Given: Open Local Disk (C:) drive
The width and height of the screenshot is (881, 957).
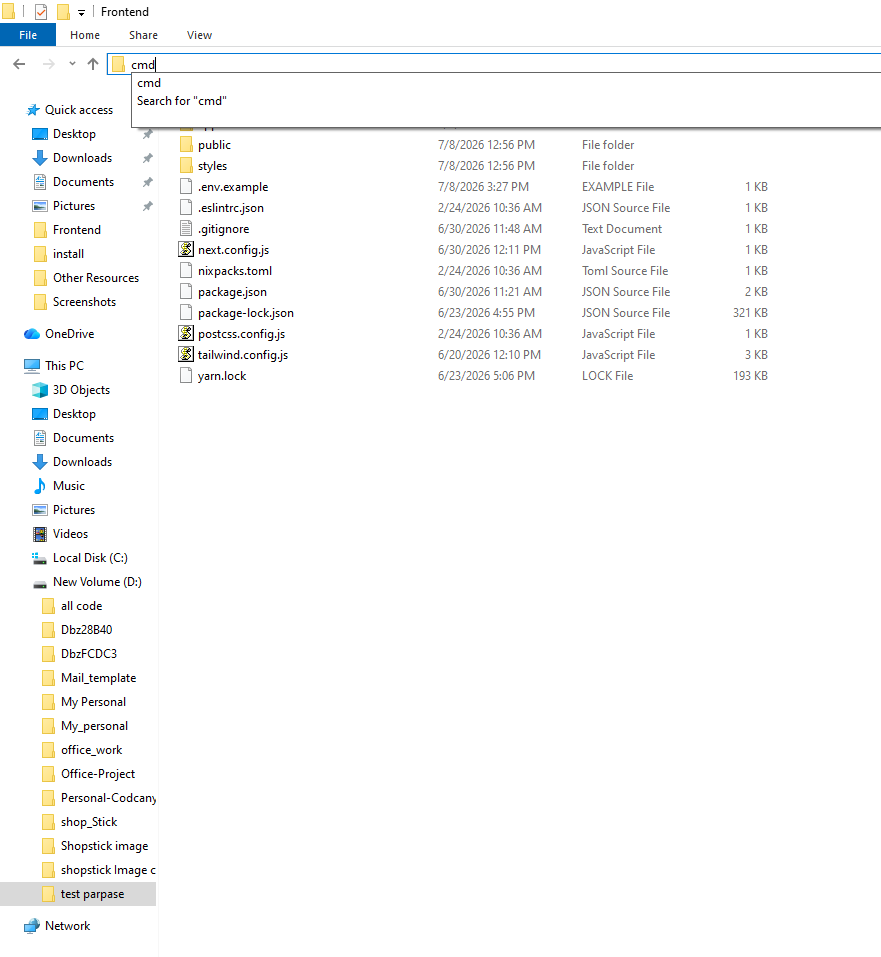Looking at the screenshot, I should 90,558.
